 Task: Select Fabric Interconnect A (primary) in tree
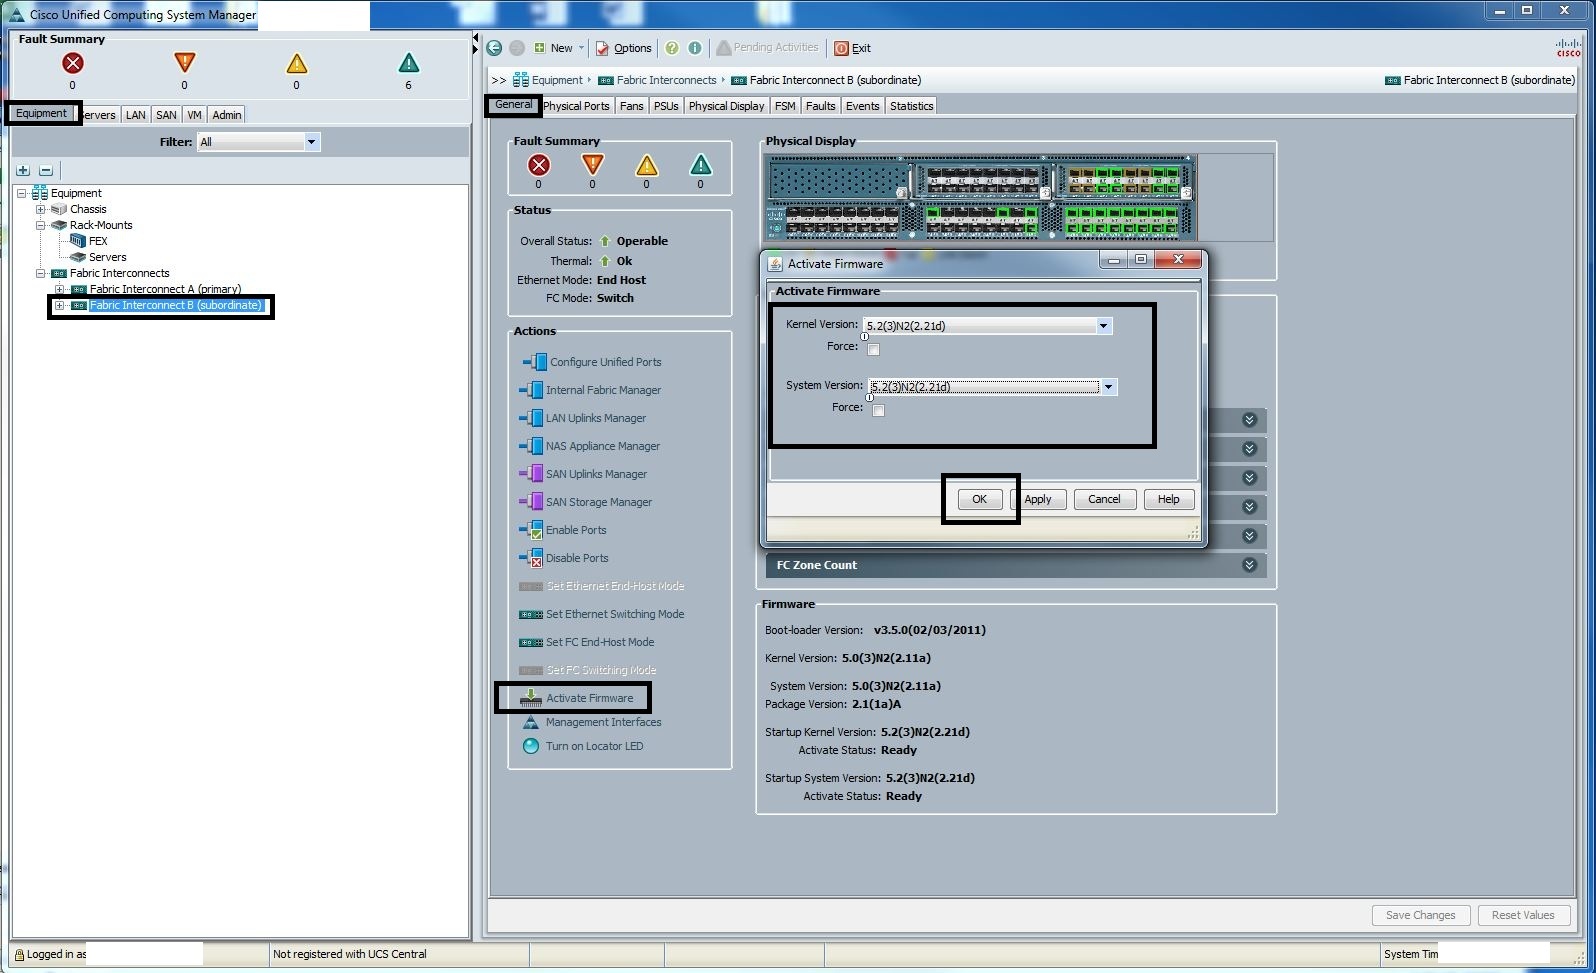pyautogui.click(x=165, y=289)
